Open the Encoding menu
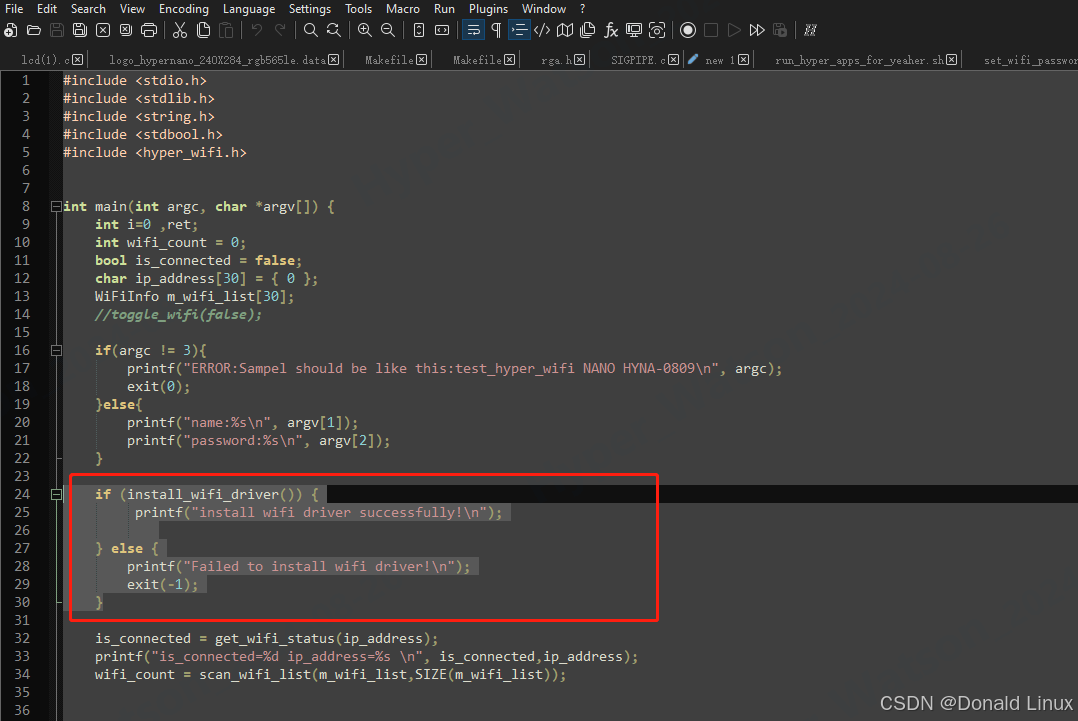 [x=184, y=9]
